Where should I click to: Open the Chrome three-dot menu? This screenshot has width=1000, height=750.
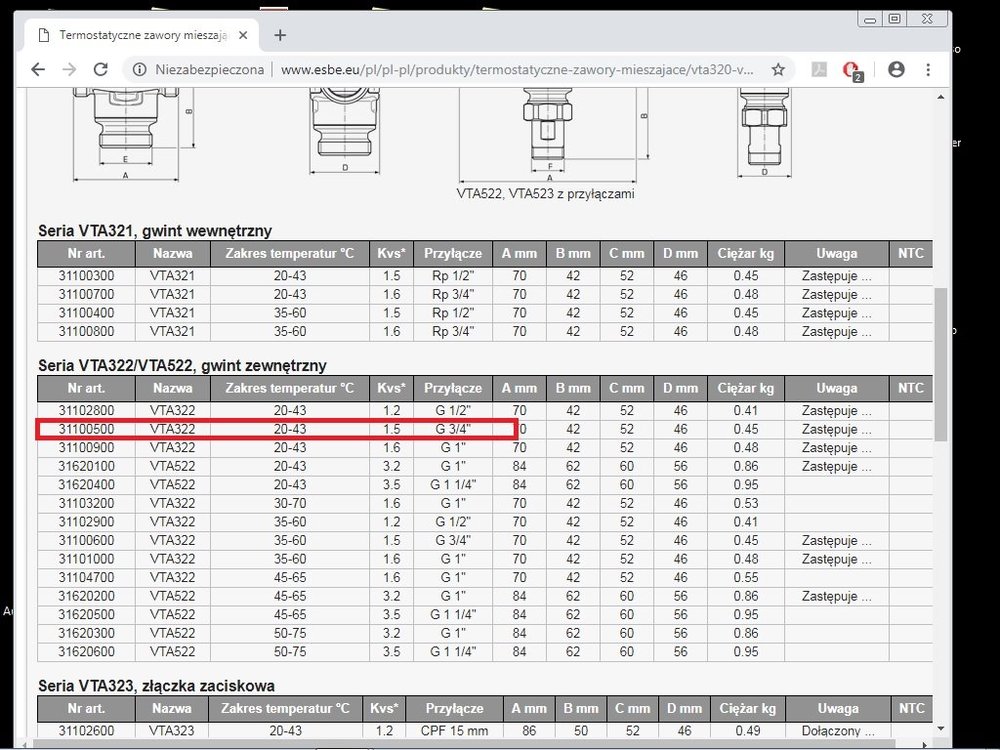928,69
